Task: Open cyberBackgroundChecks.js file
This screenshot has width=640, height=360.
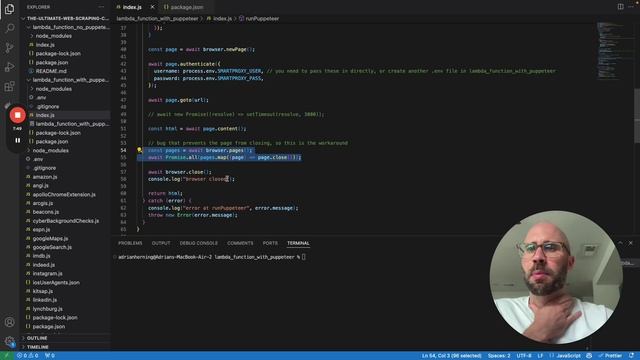Action: [65, 221]
